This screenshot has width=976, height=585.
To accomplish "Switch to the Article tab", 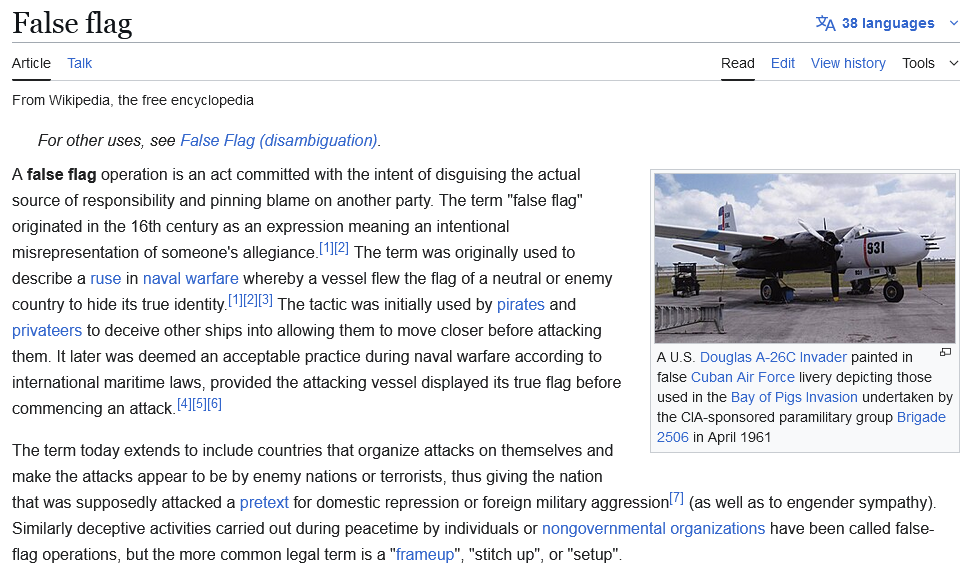I will 31,63.
